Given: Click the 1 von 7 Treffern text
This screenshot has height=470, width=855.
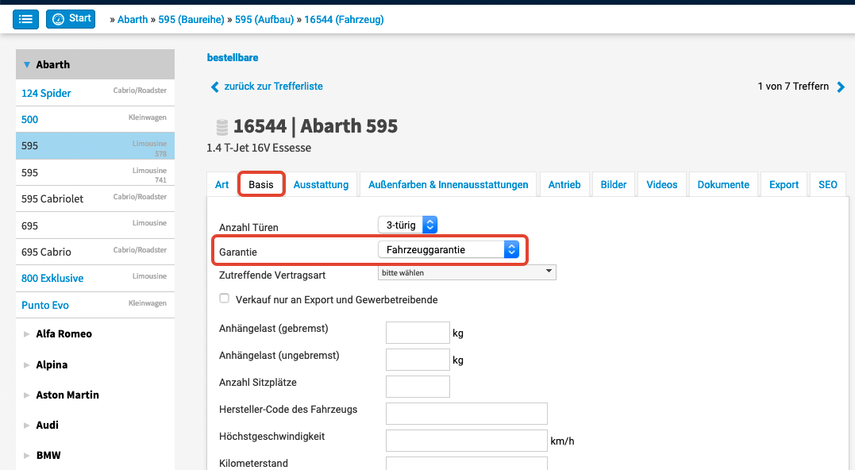Looking at the screenshot, I should tap(793, 86).
